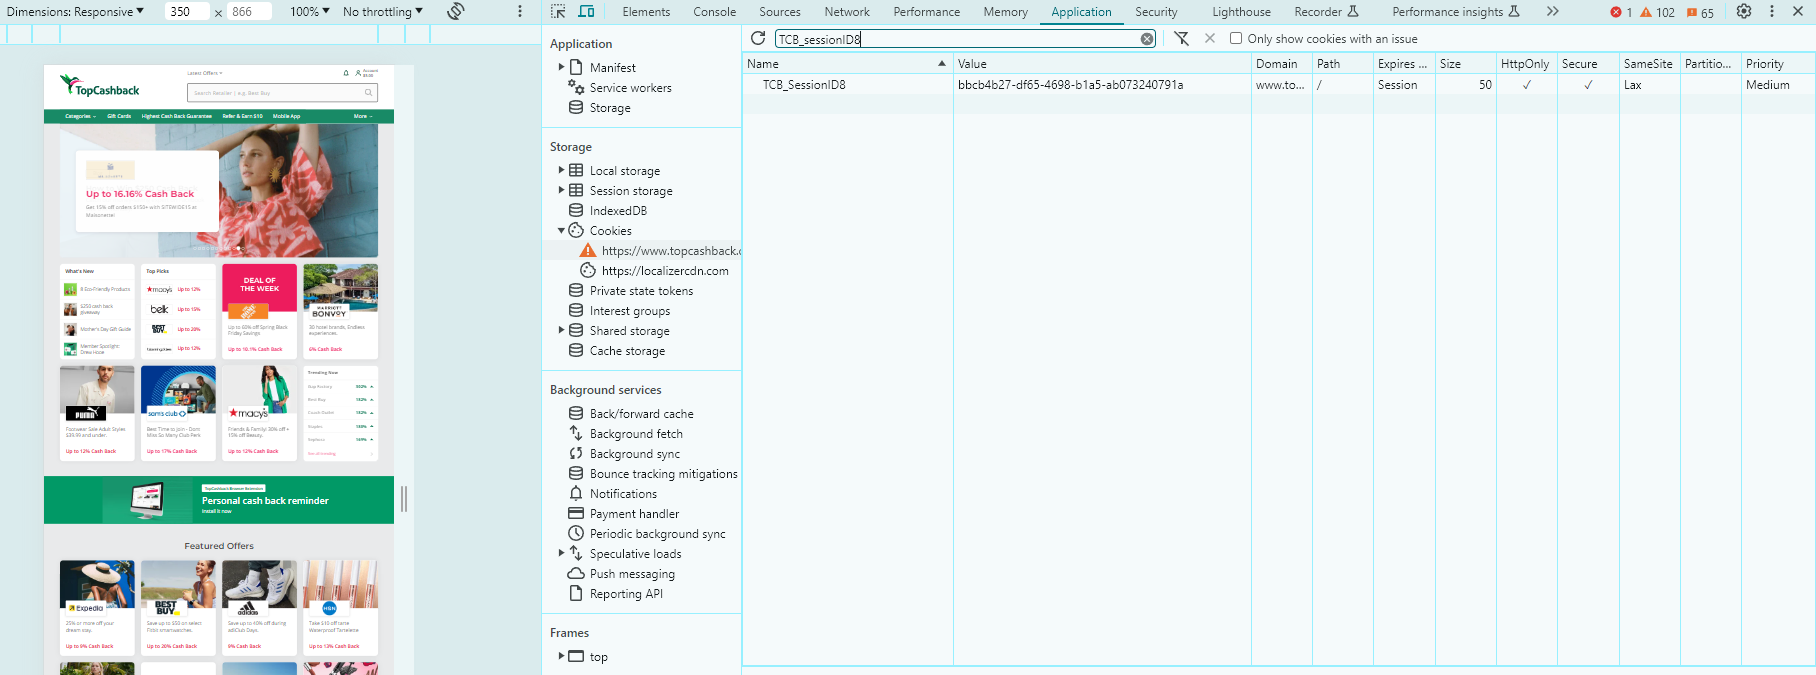Toggle the device toolbar icon
Image resolution: width=1816 pixels, height=675 pixels.
point(586,12)
